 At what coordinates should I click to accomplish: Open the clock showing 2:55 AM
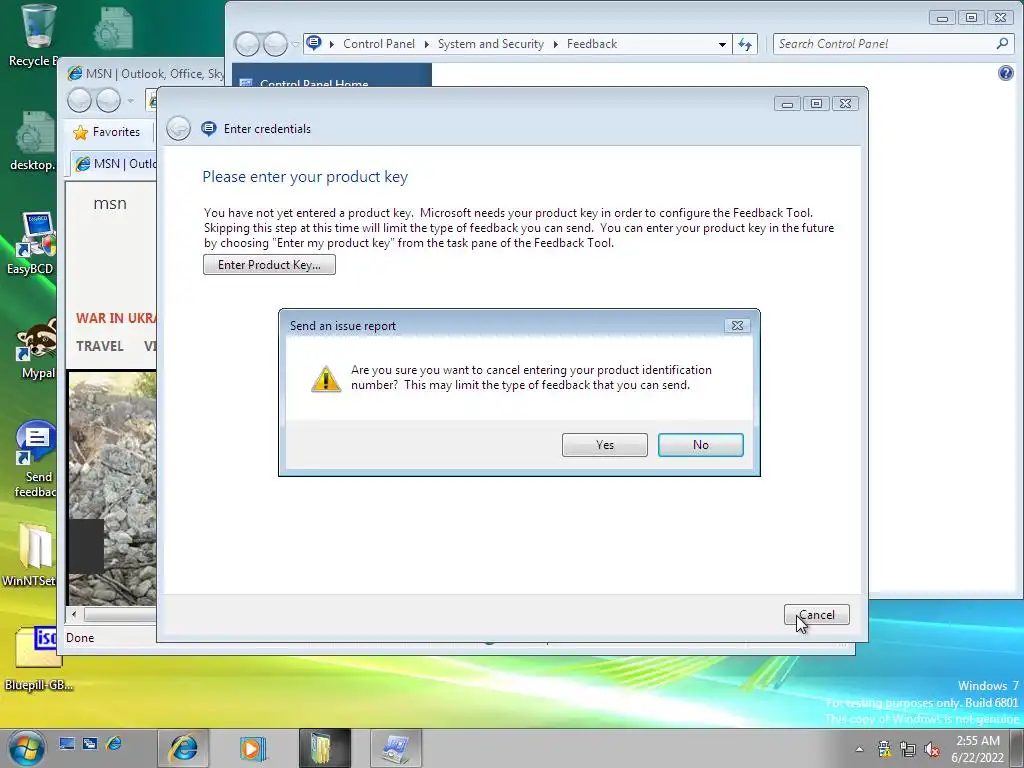point(978,749)
